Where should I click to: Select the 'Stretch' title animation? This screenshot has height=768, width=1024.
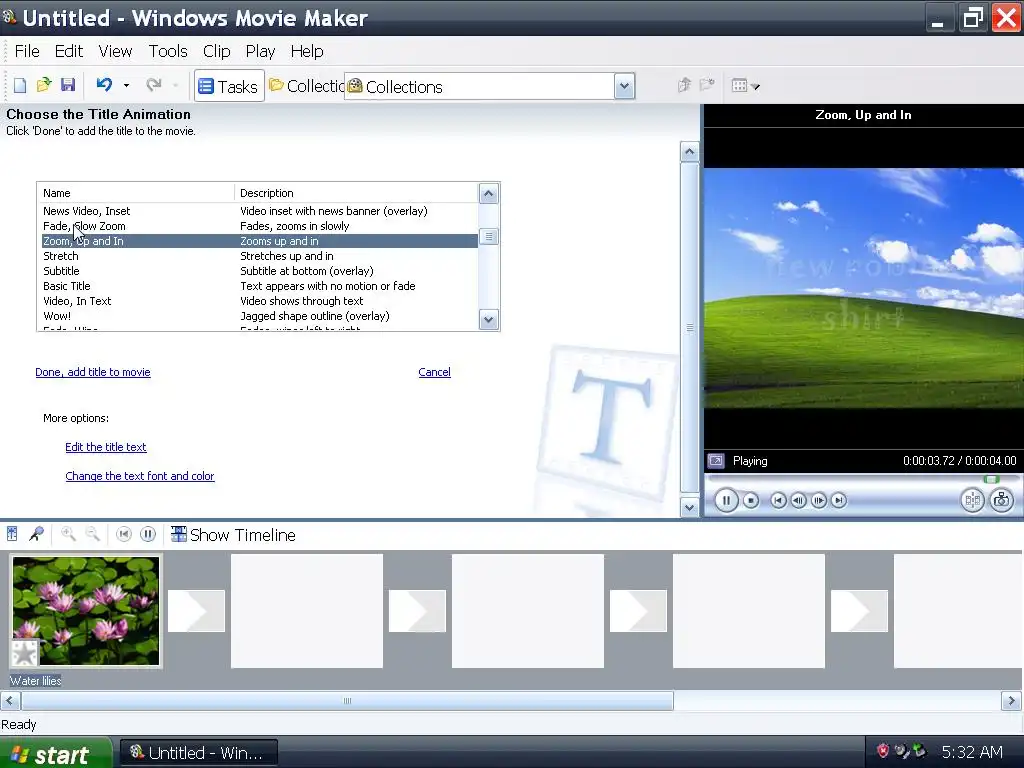click(260, 256)
